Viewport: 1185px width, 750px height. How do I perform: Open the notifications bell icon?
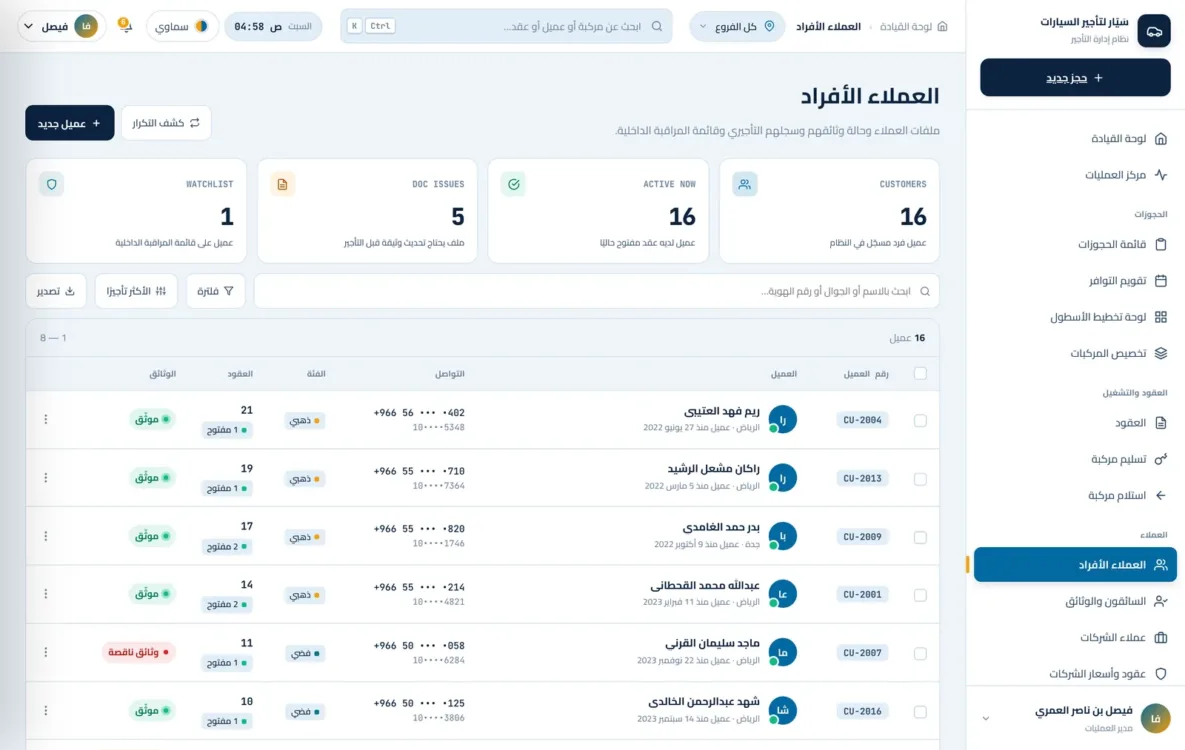(125, 26)
